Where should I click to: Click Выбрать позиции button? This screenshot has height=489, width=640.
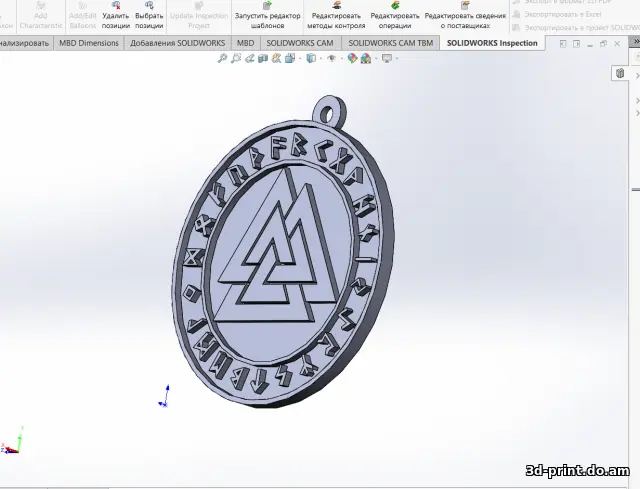pyautogui.click(x=149, y=16)
